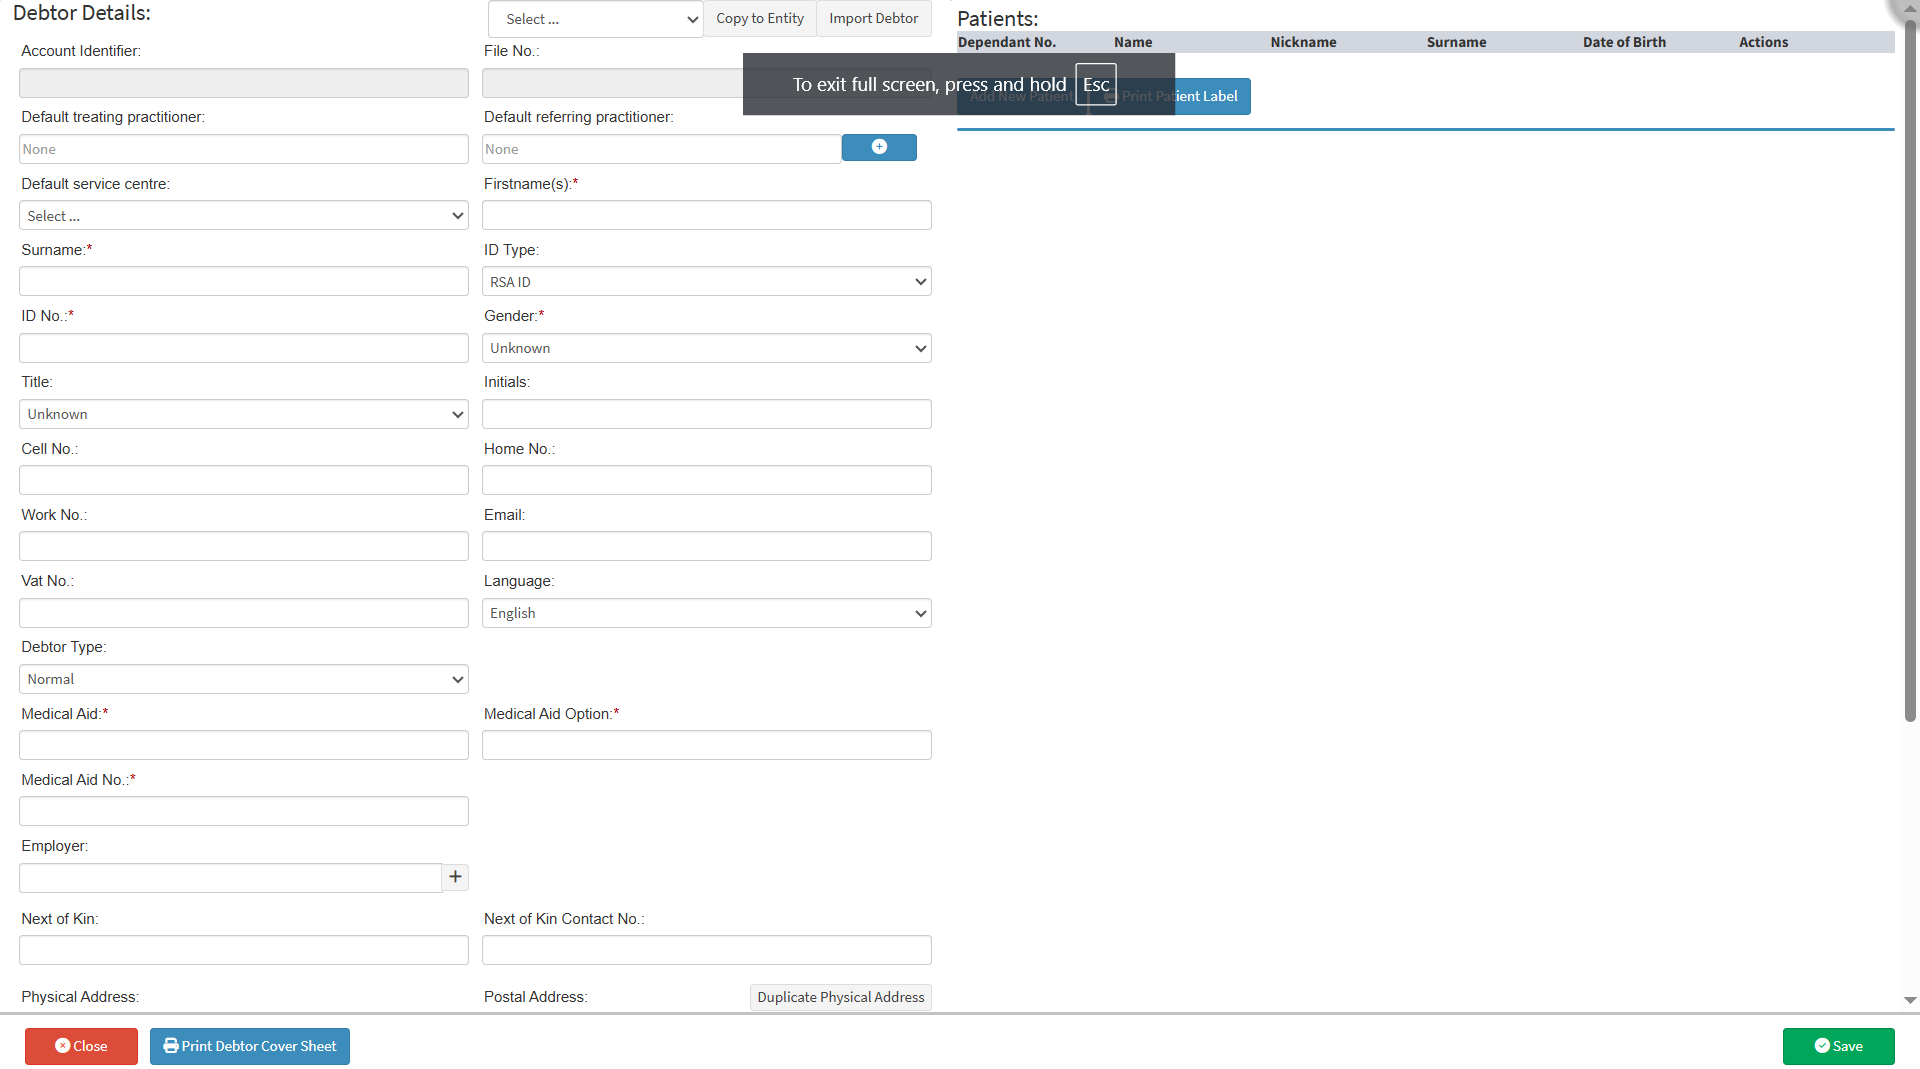This screenshot has width=1920, height=1069.
Task: Click the Email input field
Action: [707, 546]
